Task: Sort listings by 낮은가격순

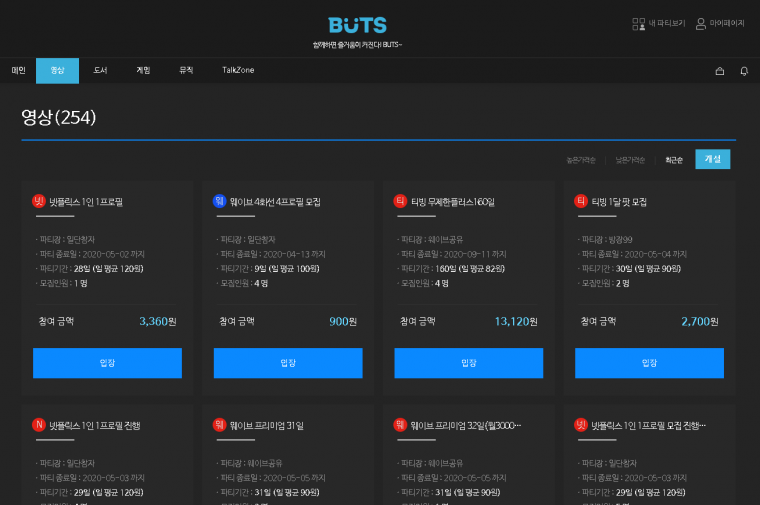Action: click(630, 160)
